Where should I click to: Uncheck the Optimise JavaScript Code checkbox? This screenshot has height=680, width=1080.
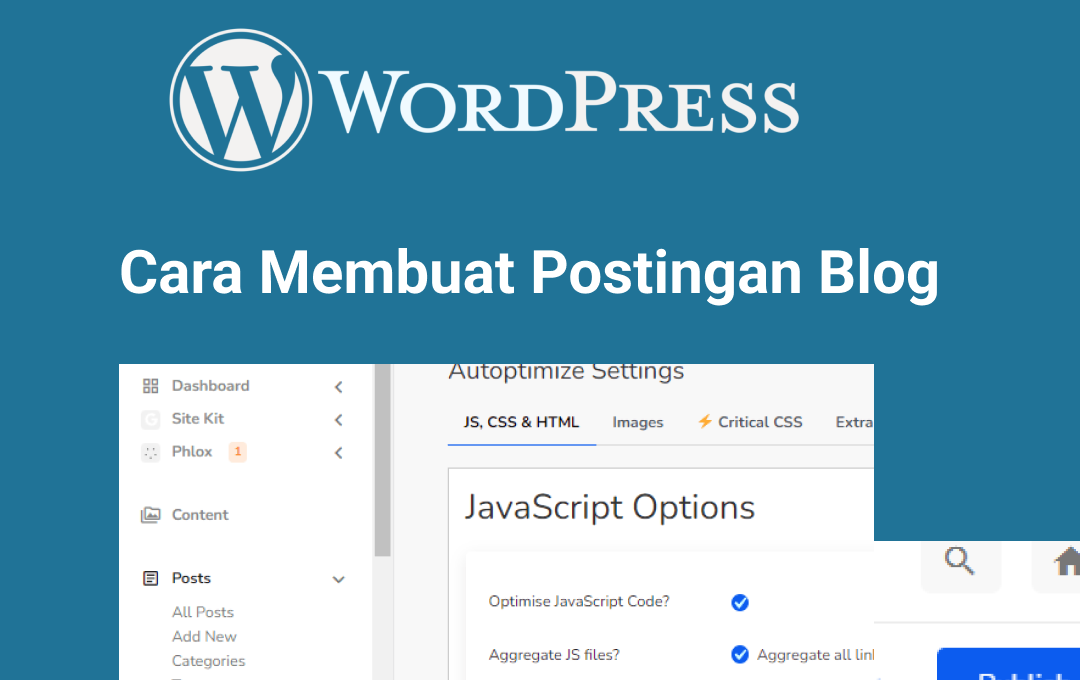coord(740,602)
